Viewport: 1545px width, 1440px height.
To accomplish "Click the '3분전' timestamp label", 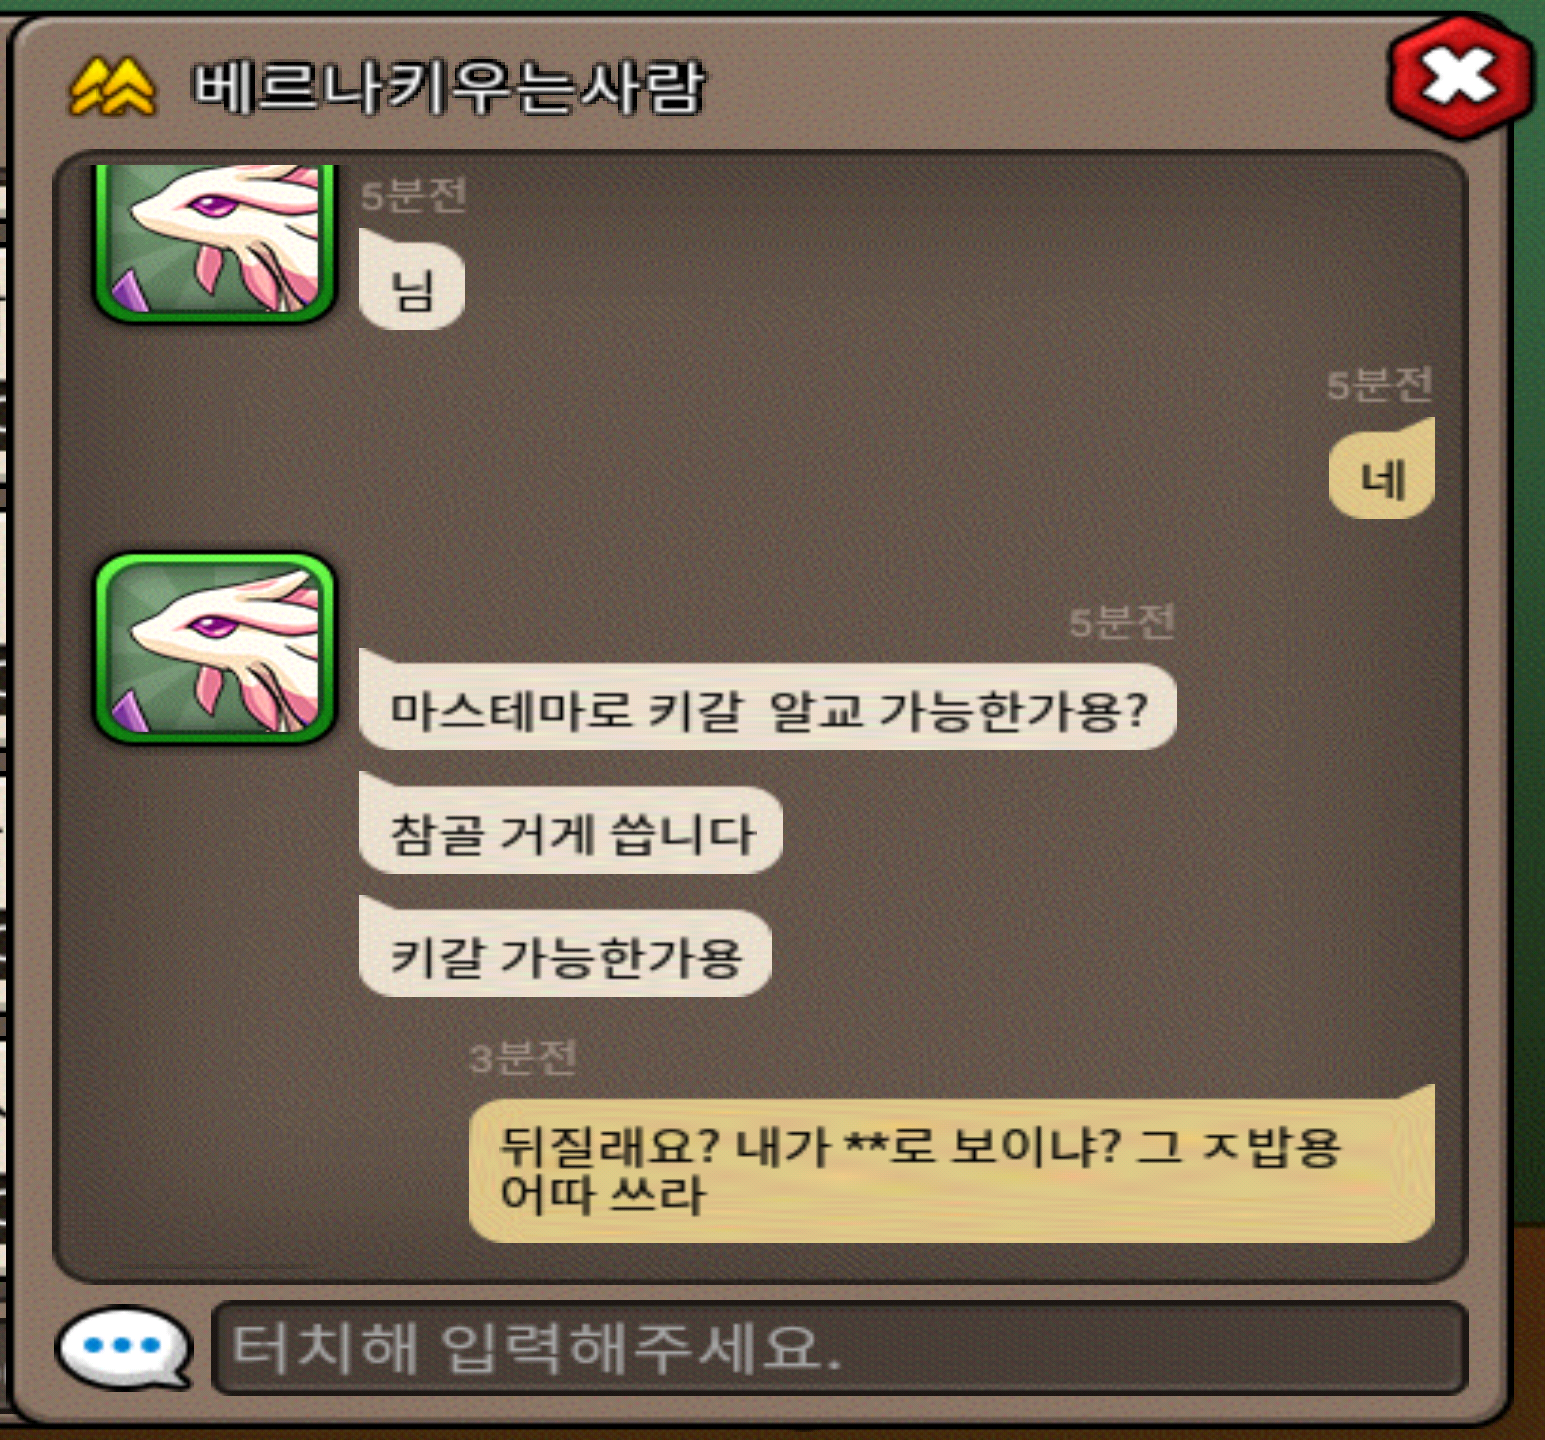I will tap(522, 1057).
